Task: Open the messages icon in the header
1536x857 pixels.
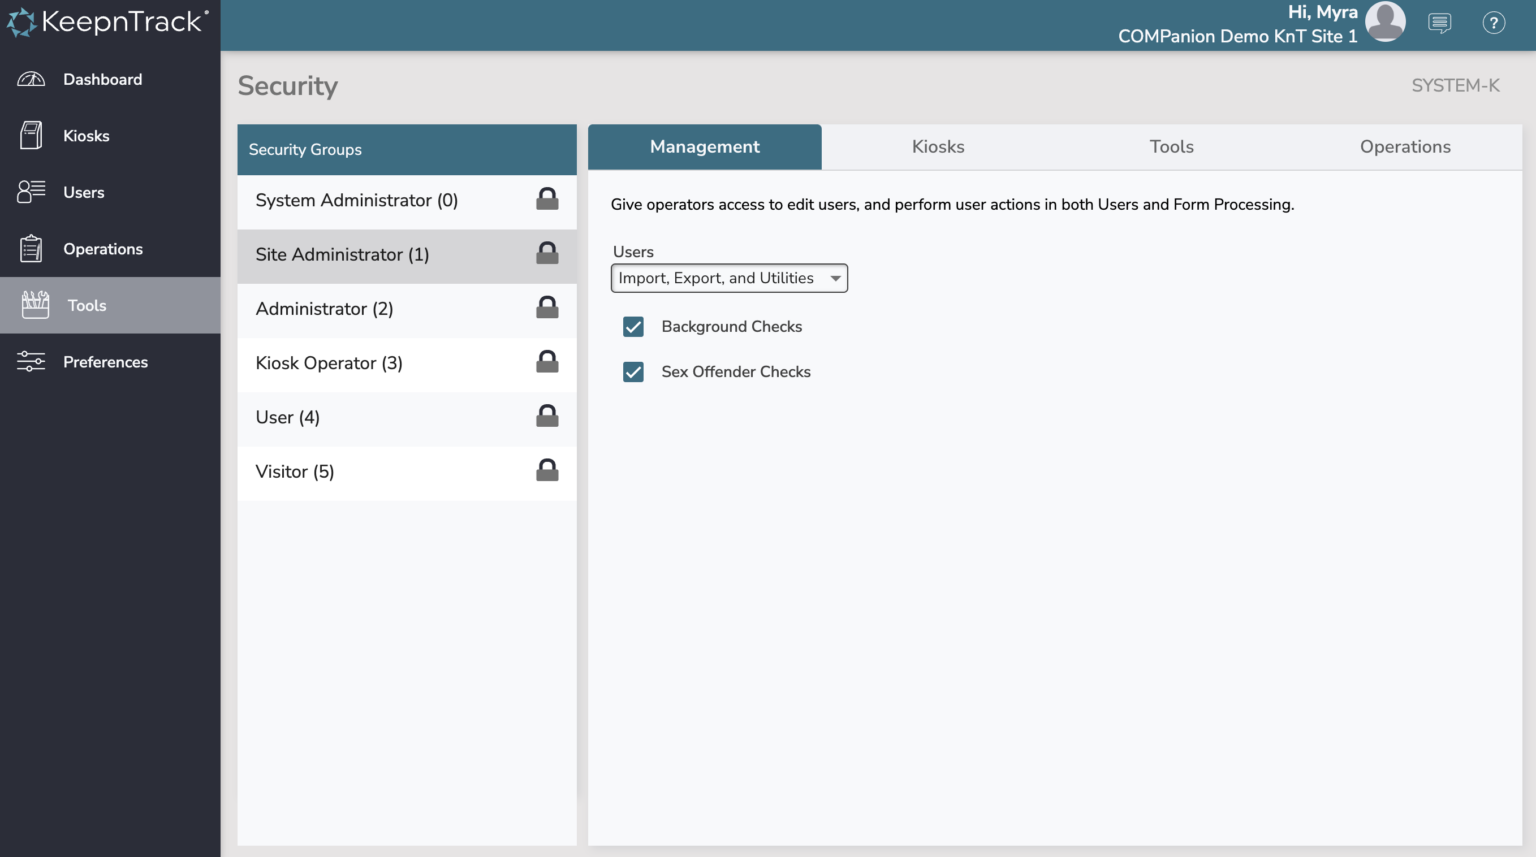Action: [1440, 22]
